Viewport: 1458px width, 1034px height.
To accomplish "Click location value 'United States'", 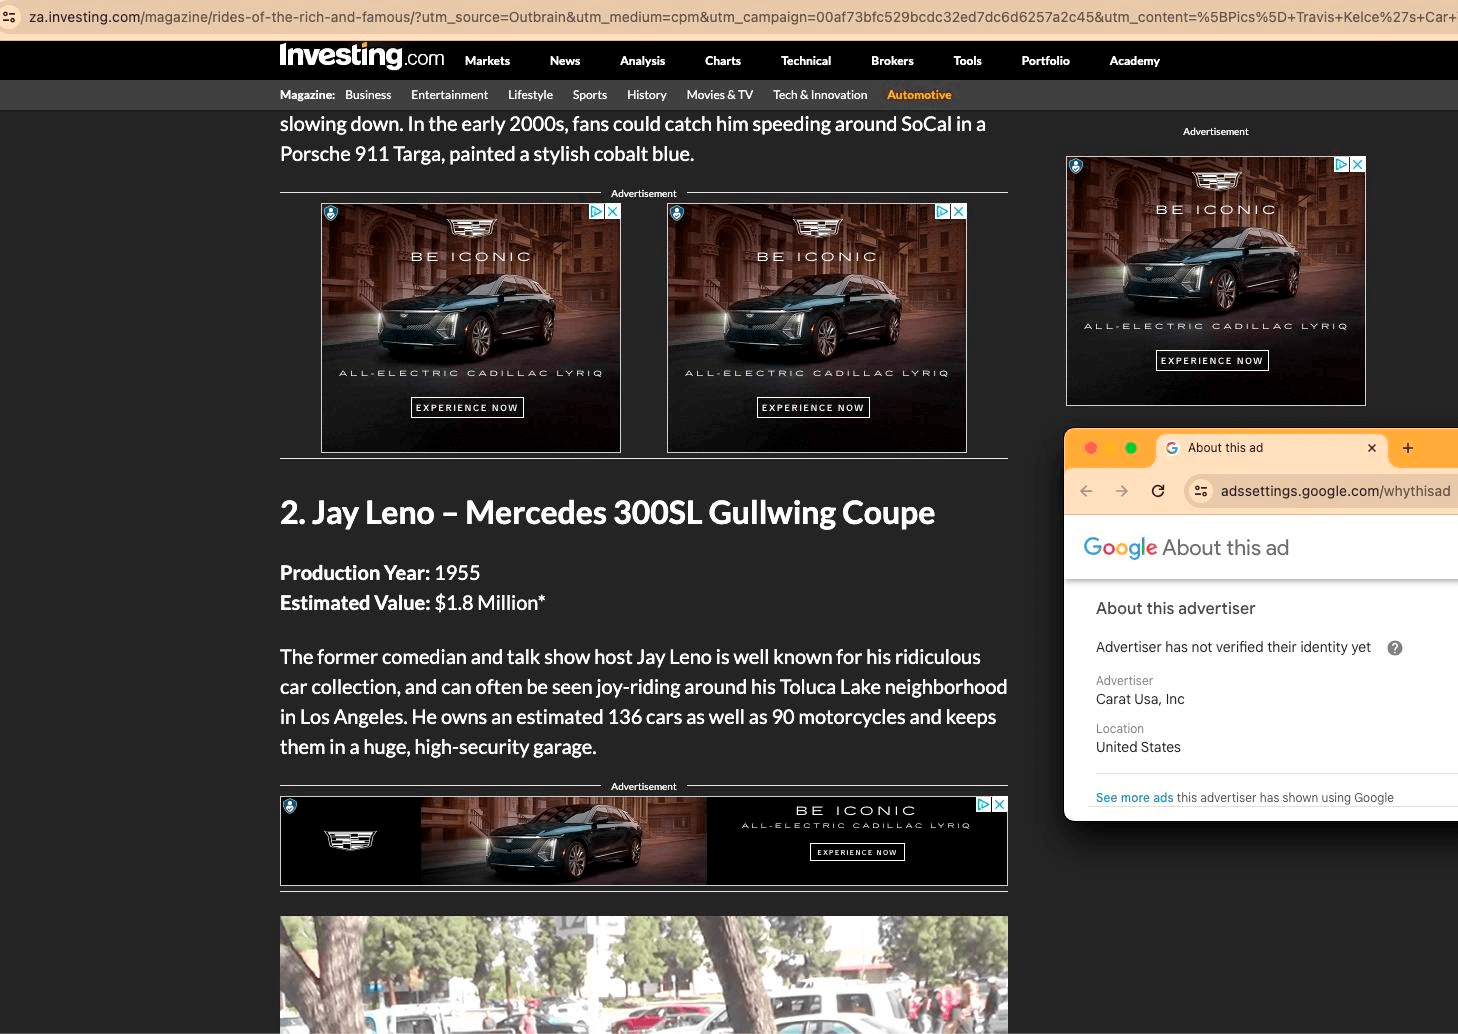I will (1138, 748).
